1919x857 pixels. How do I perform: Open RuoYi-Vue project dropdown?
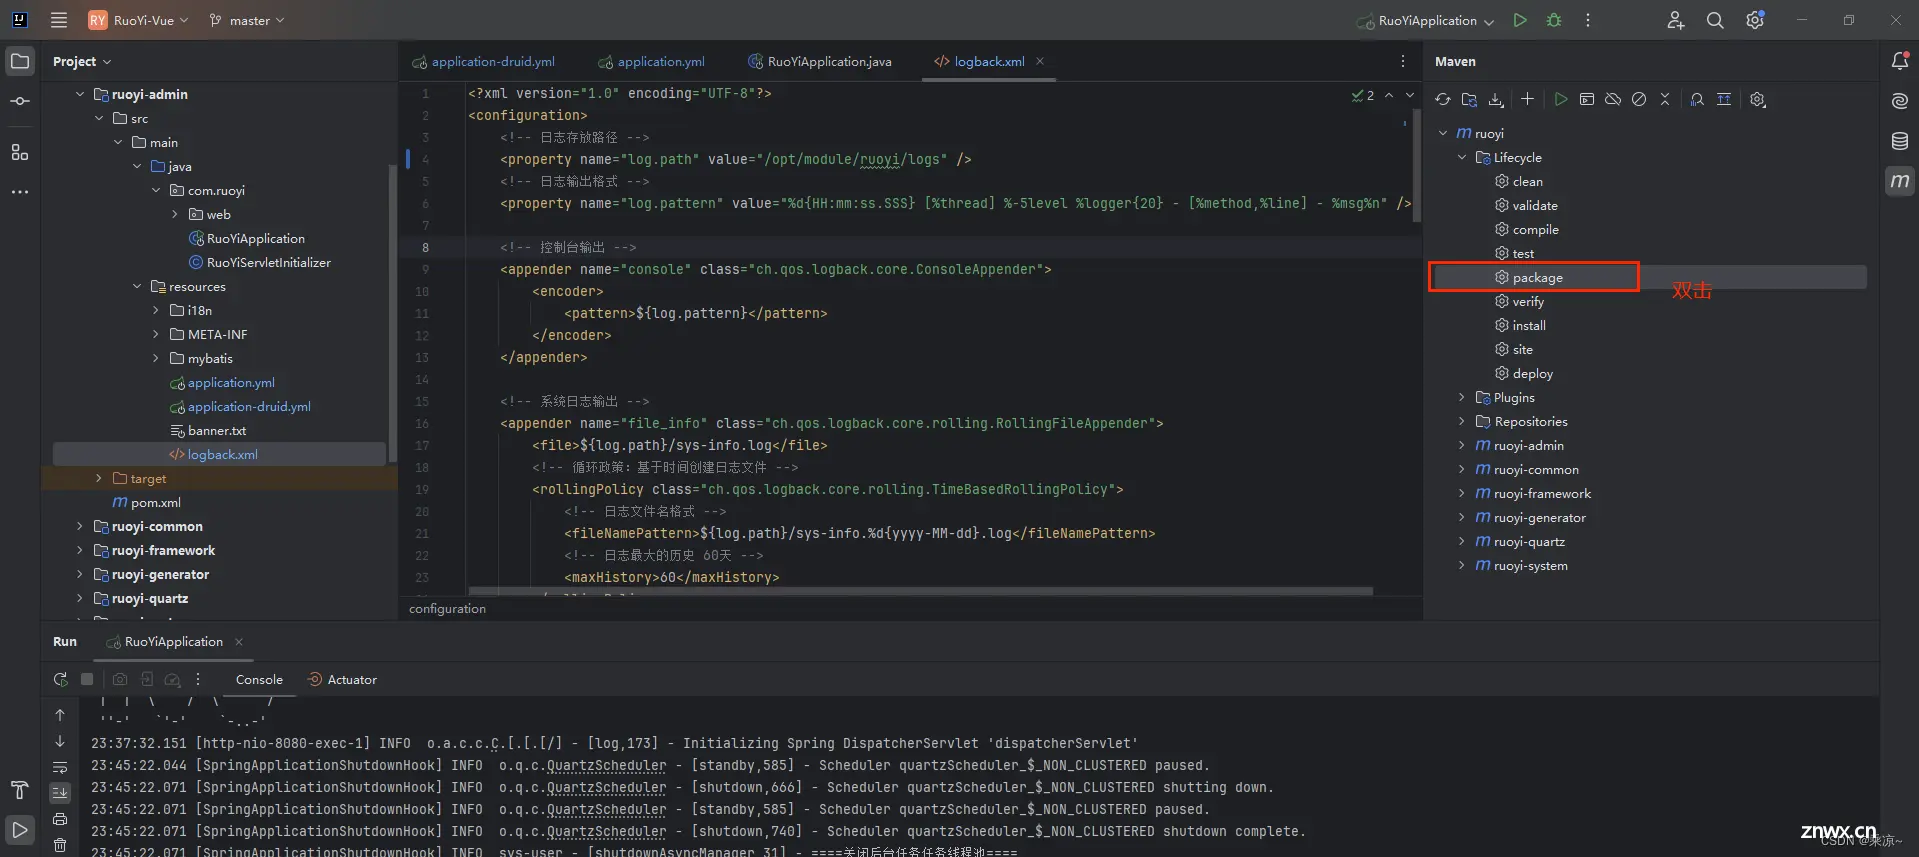(x=139, y=20)
